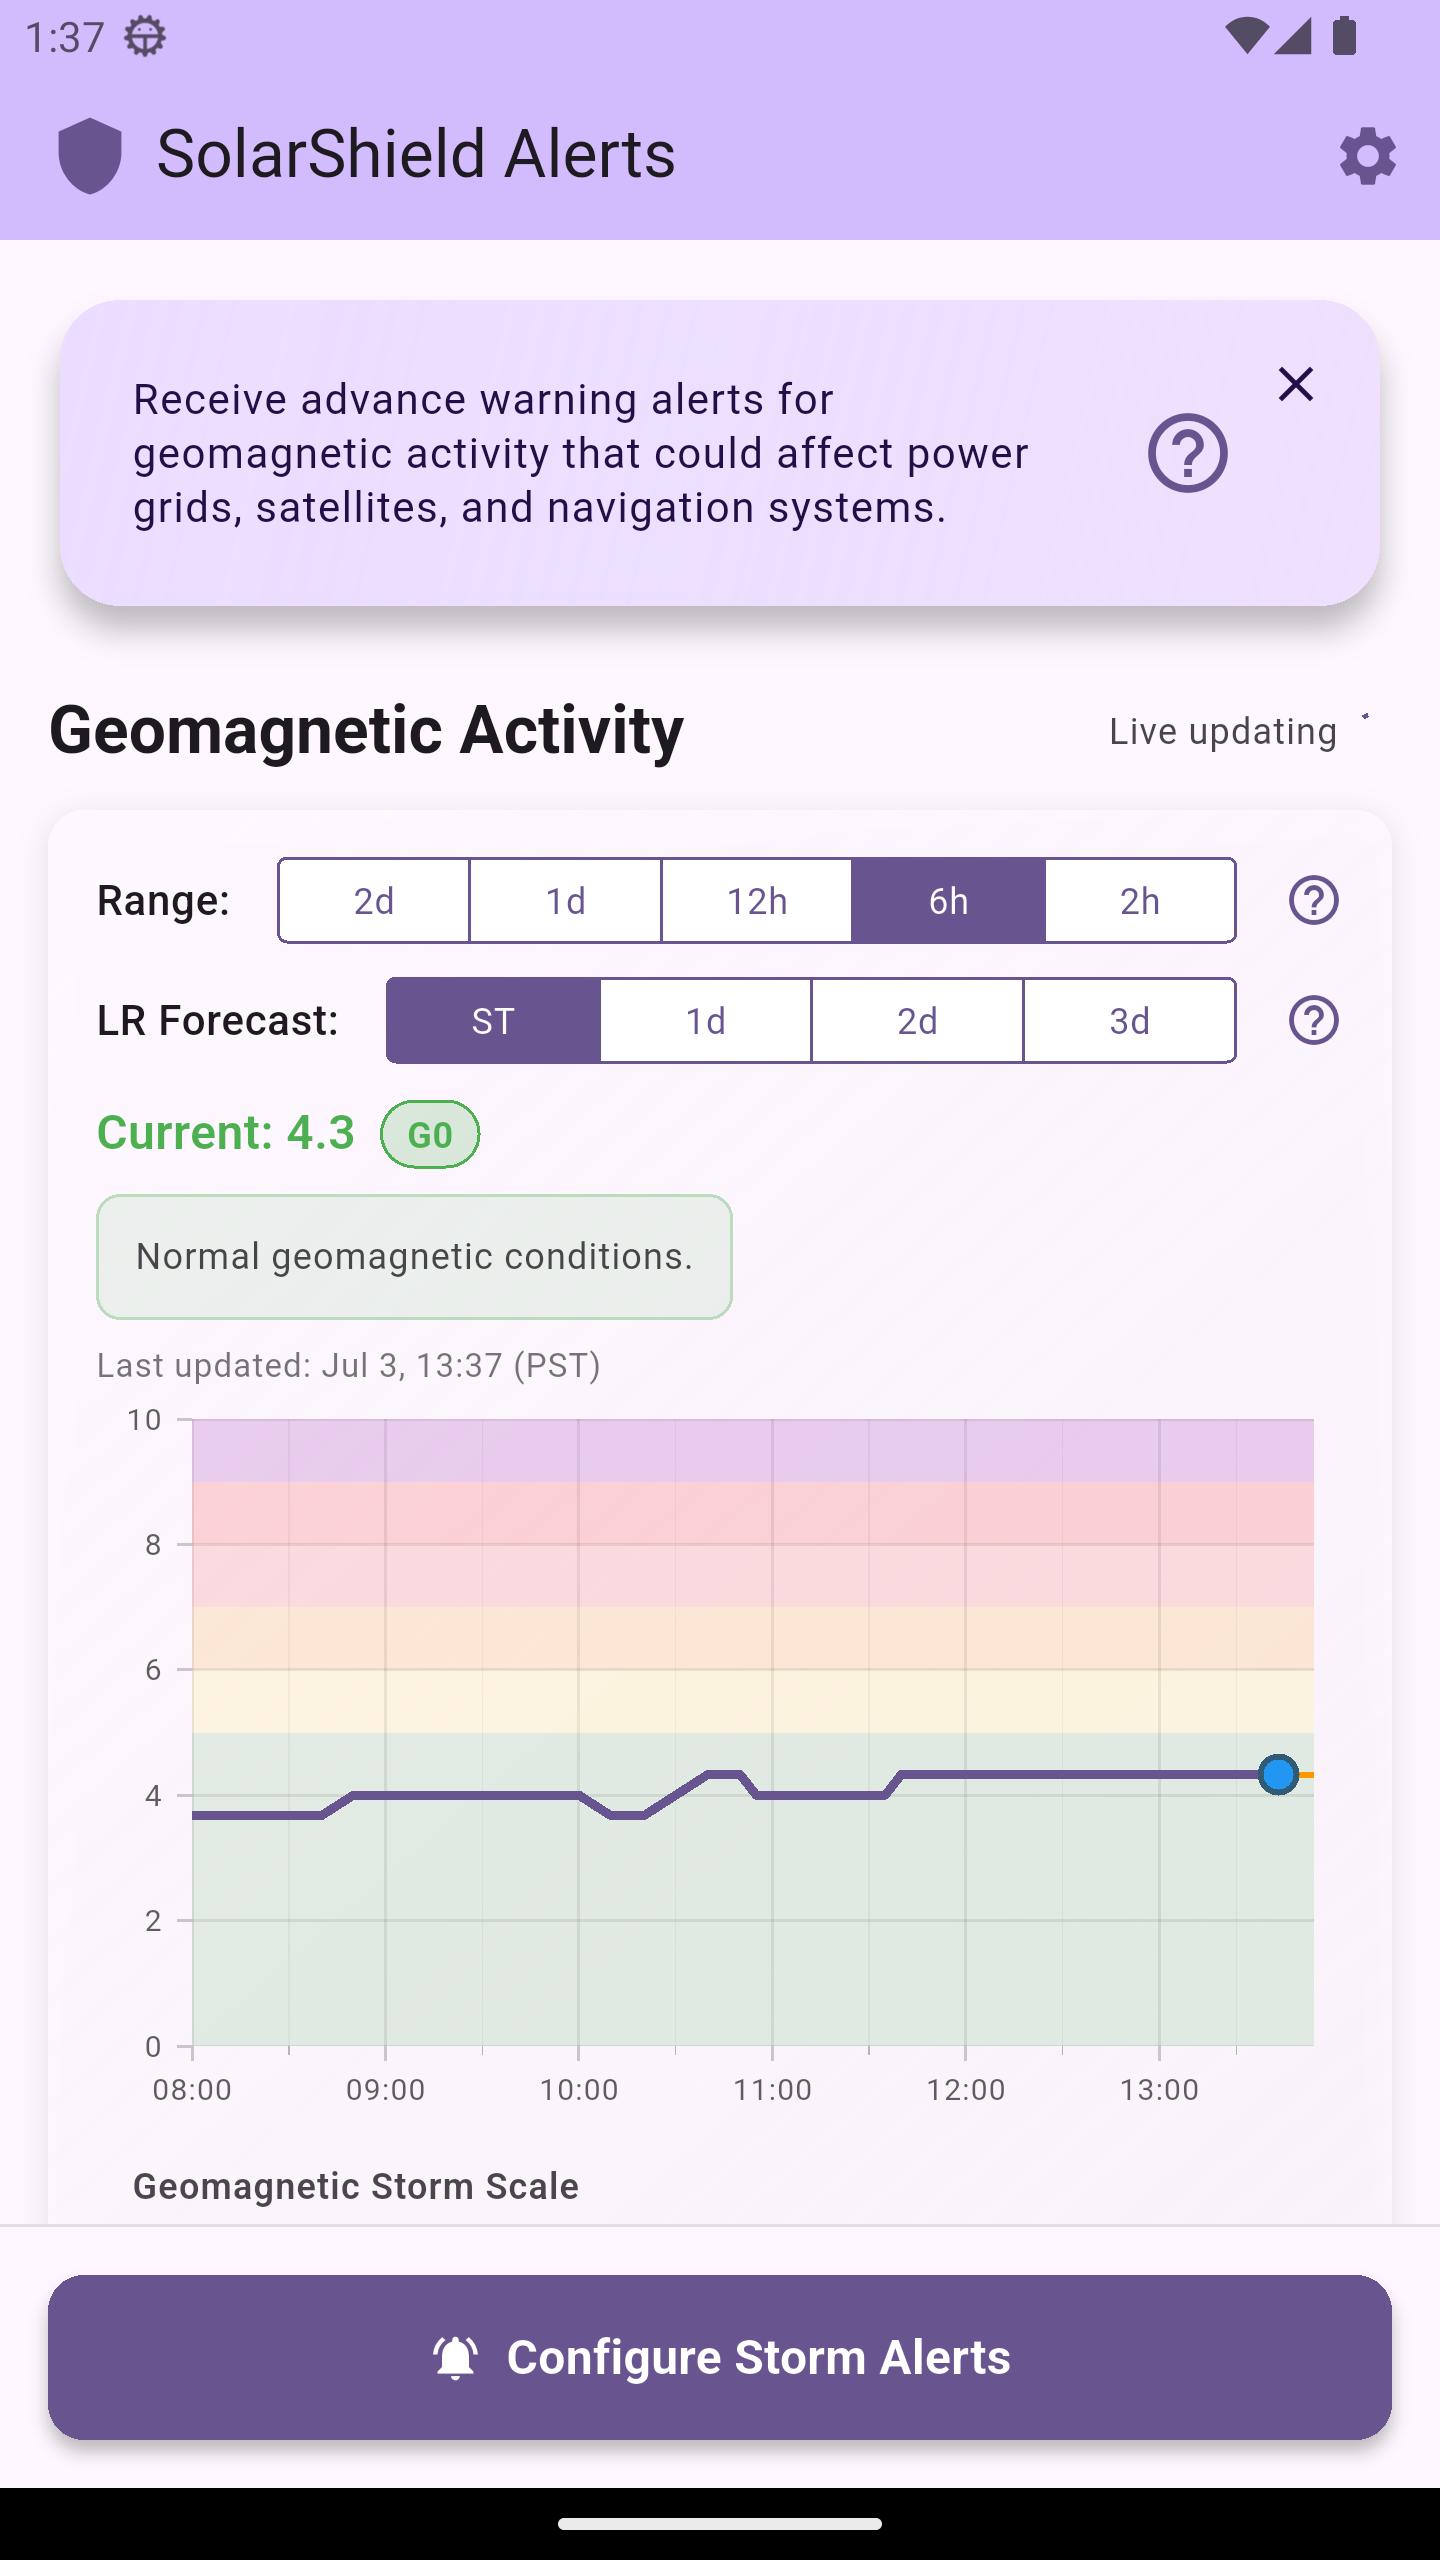Screen dimensions: 1440x2560
Task: Choose 1d LR forecast
Action: tap(705, 1020)
